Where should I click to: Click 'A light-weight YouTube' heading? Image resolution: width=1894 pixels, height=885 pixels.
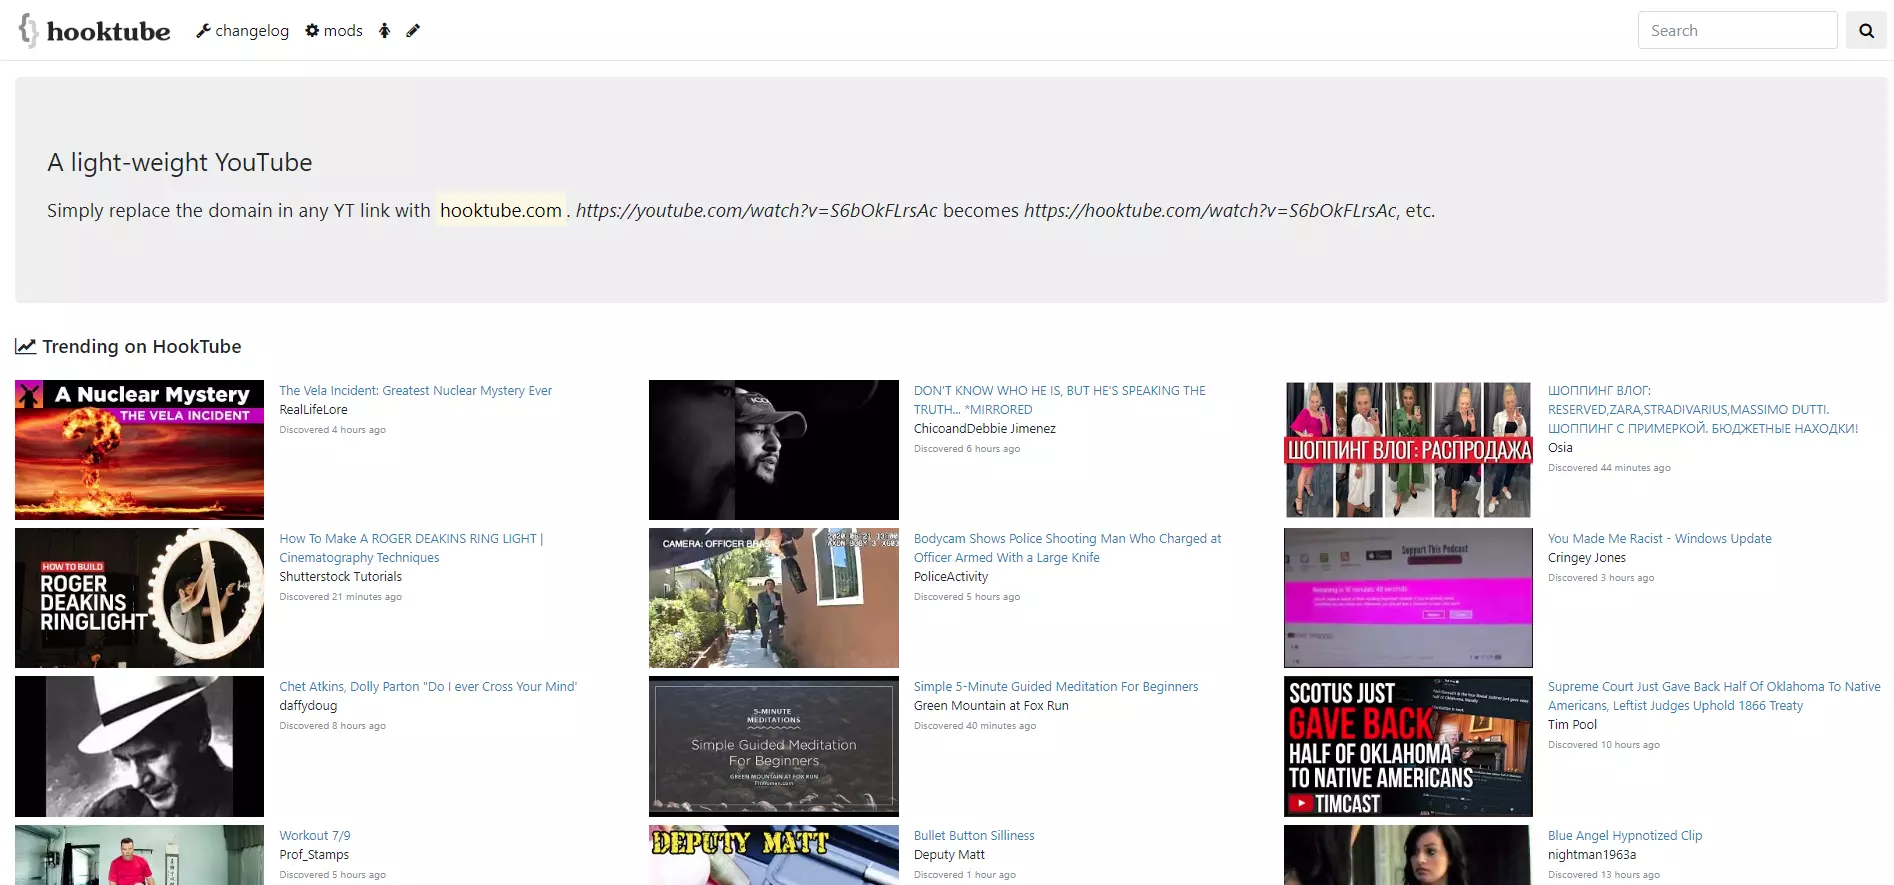(180, 162)
